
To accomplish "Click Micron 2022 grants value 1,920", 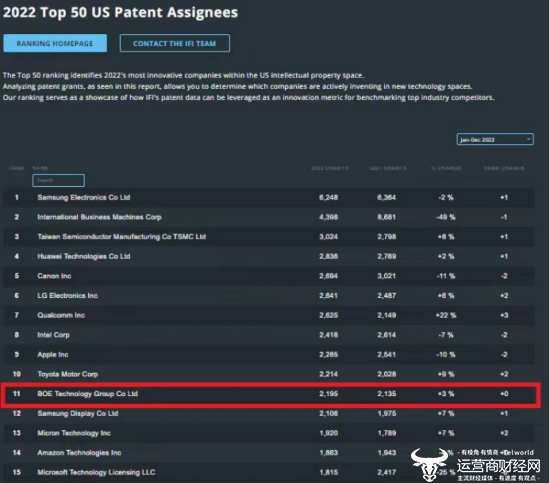I will pos(329,433).
